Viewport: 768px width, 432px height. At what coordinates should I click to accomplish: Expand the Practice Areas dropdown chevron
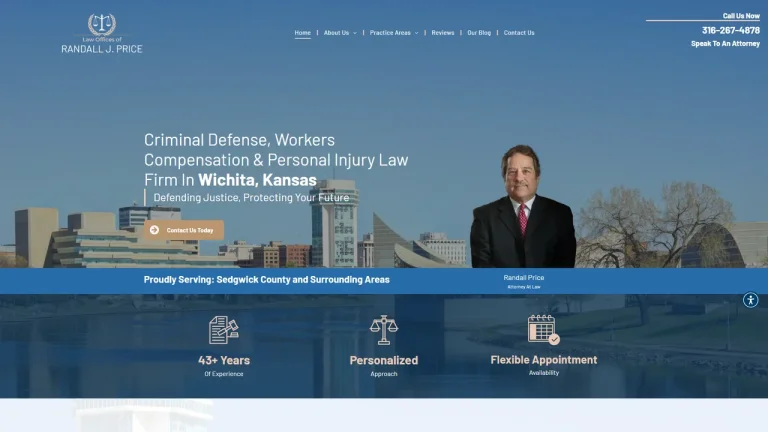[416, 33]
